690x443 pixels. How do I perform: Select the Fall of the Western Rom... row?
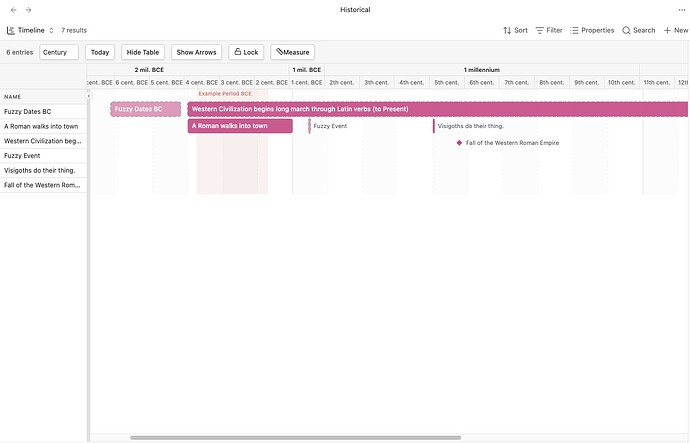point(43,185)
